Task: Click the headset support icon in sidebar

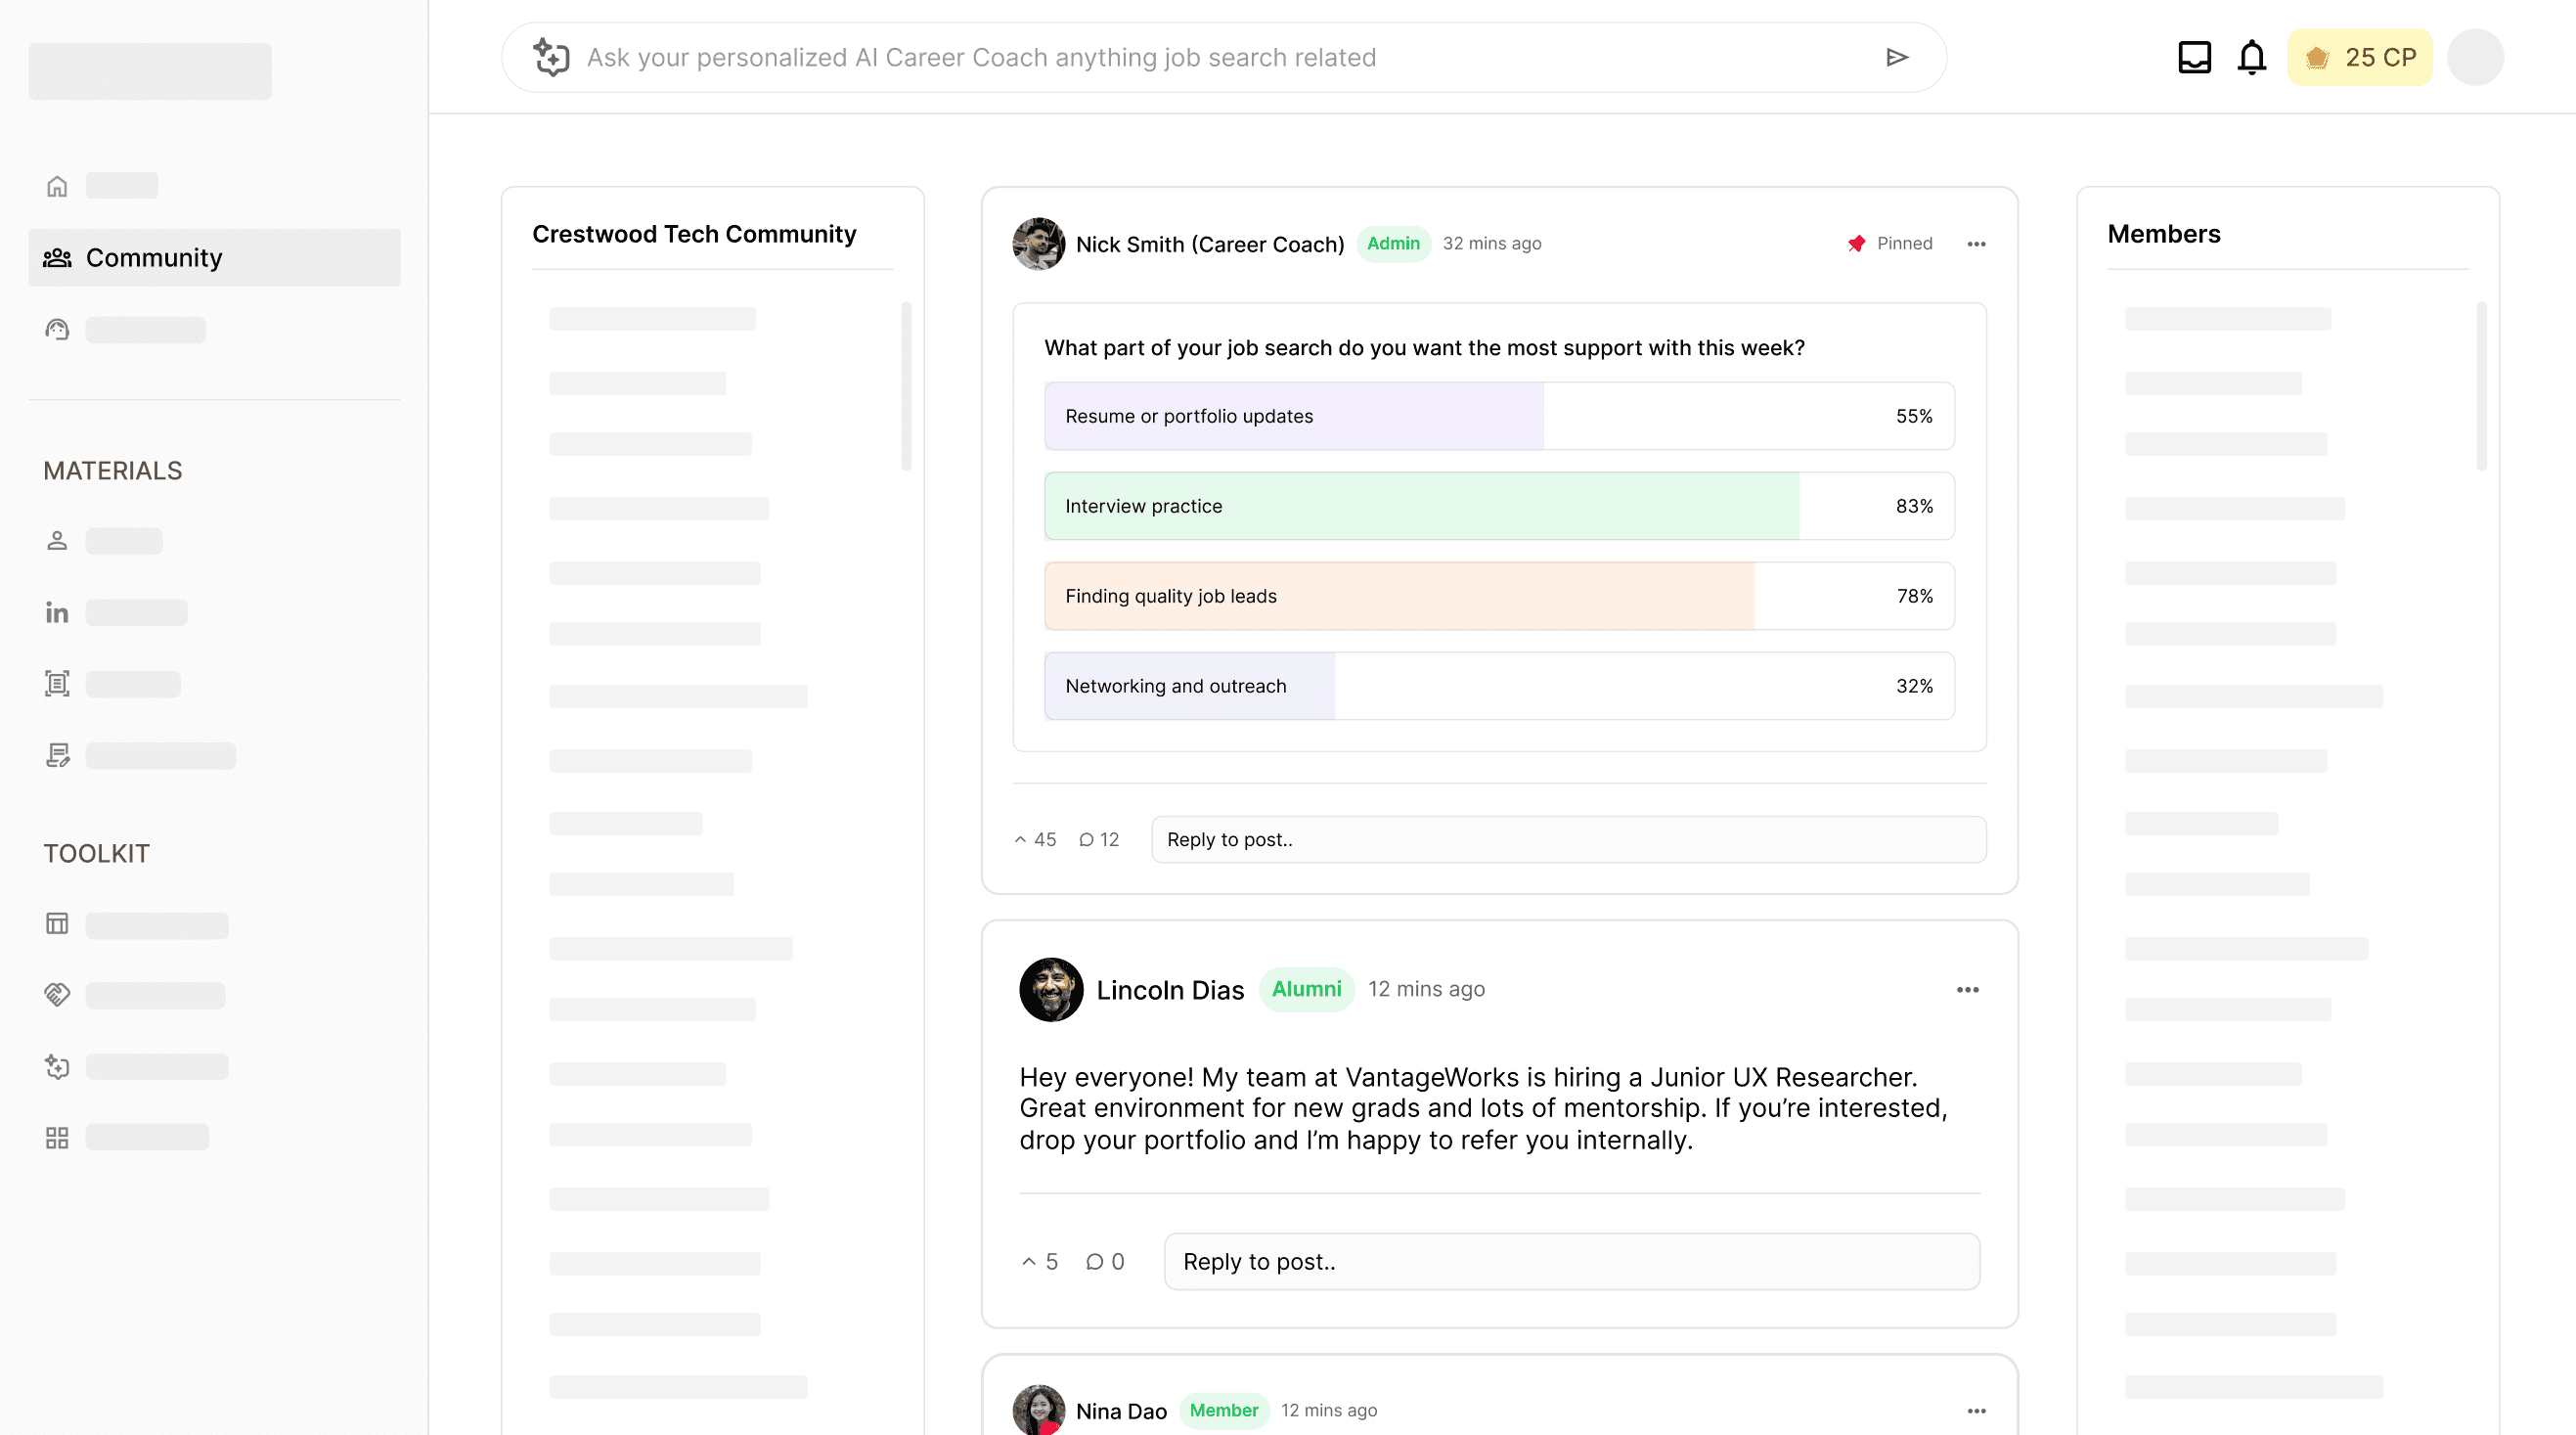Action: (x=57, y=330)
